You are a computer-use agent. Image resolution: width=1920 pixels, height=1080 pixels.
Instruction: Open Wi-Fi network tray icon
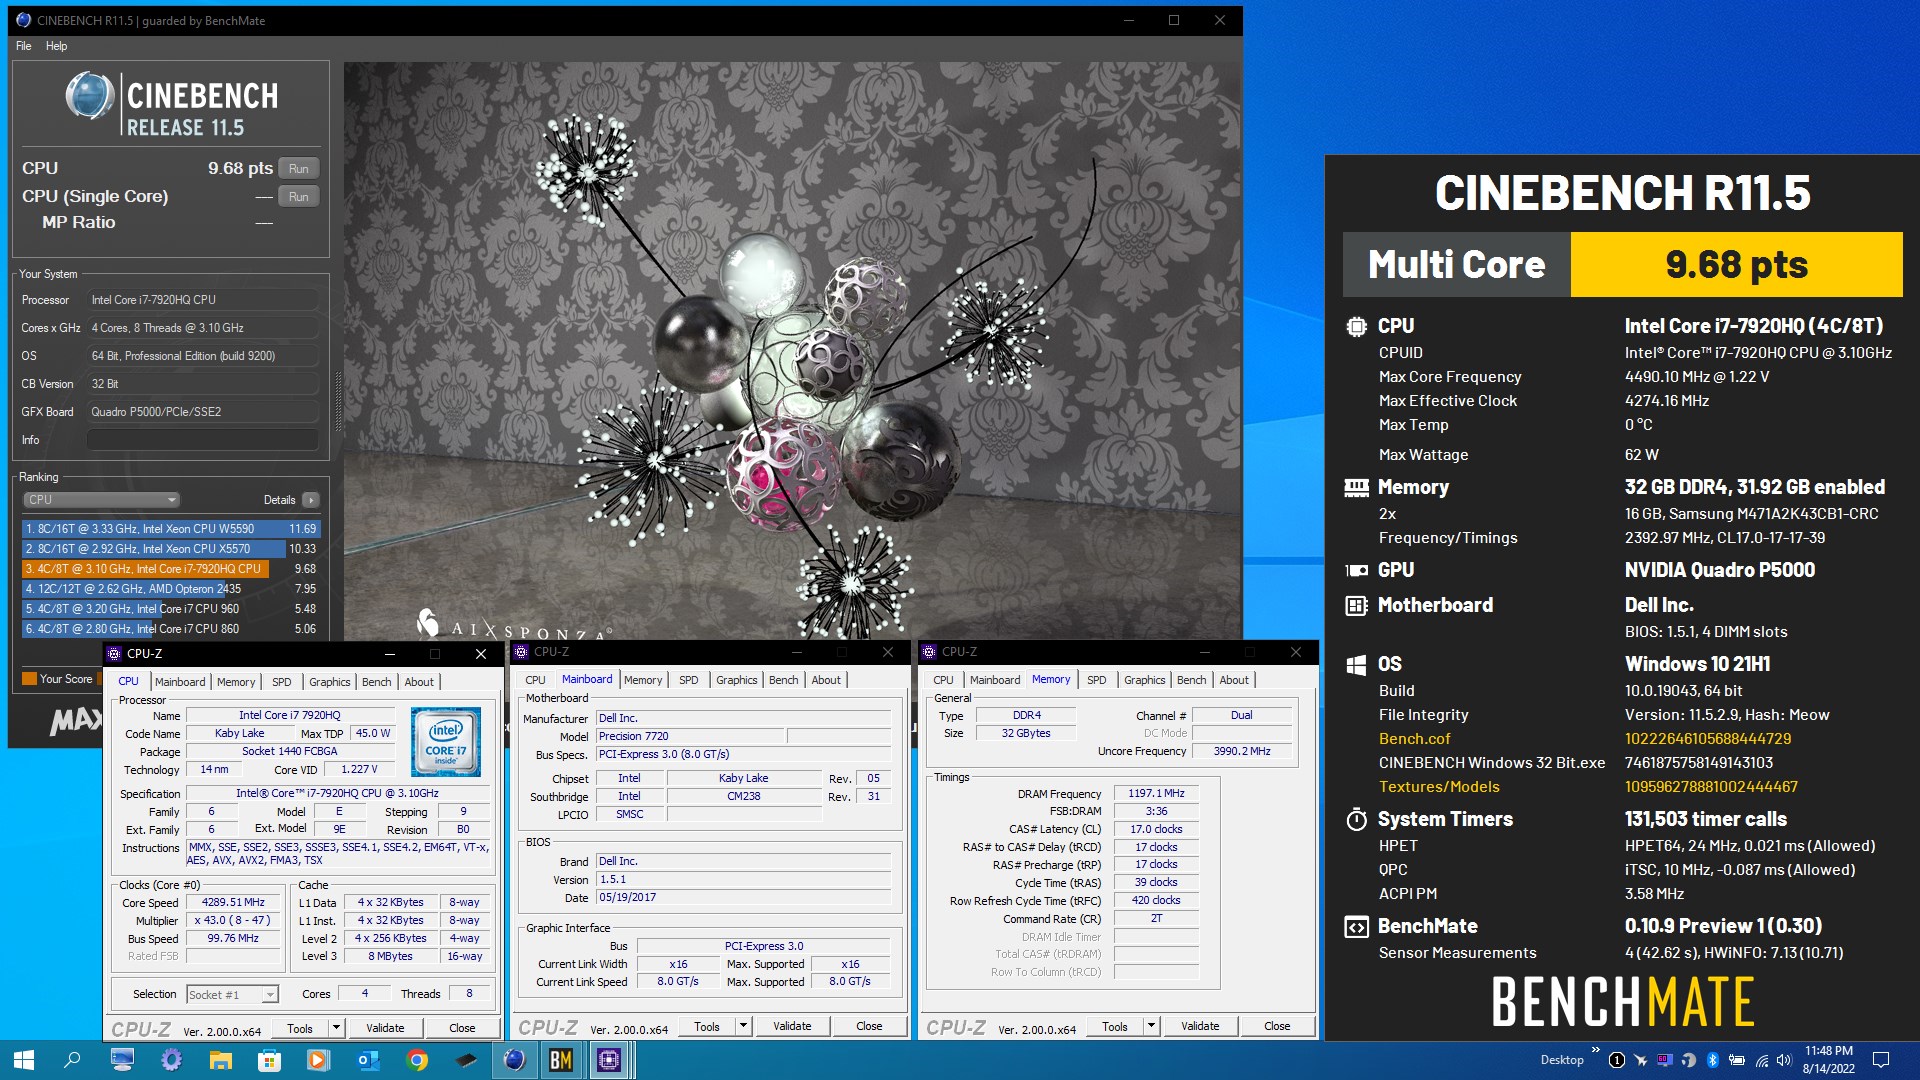coord(1761,1060)
